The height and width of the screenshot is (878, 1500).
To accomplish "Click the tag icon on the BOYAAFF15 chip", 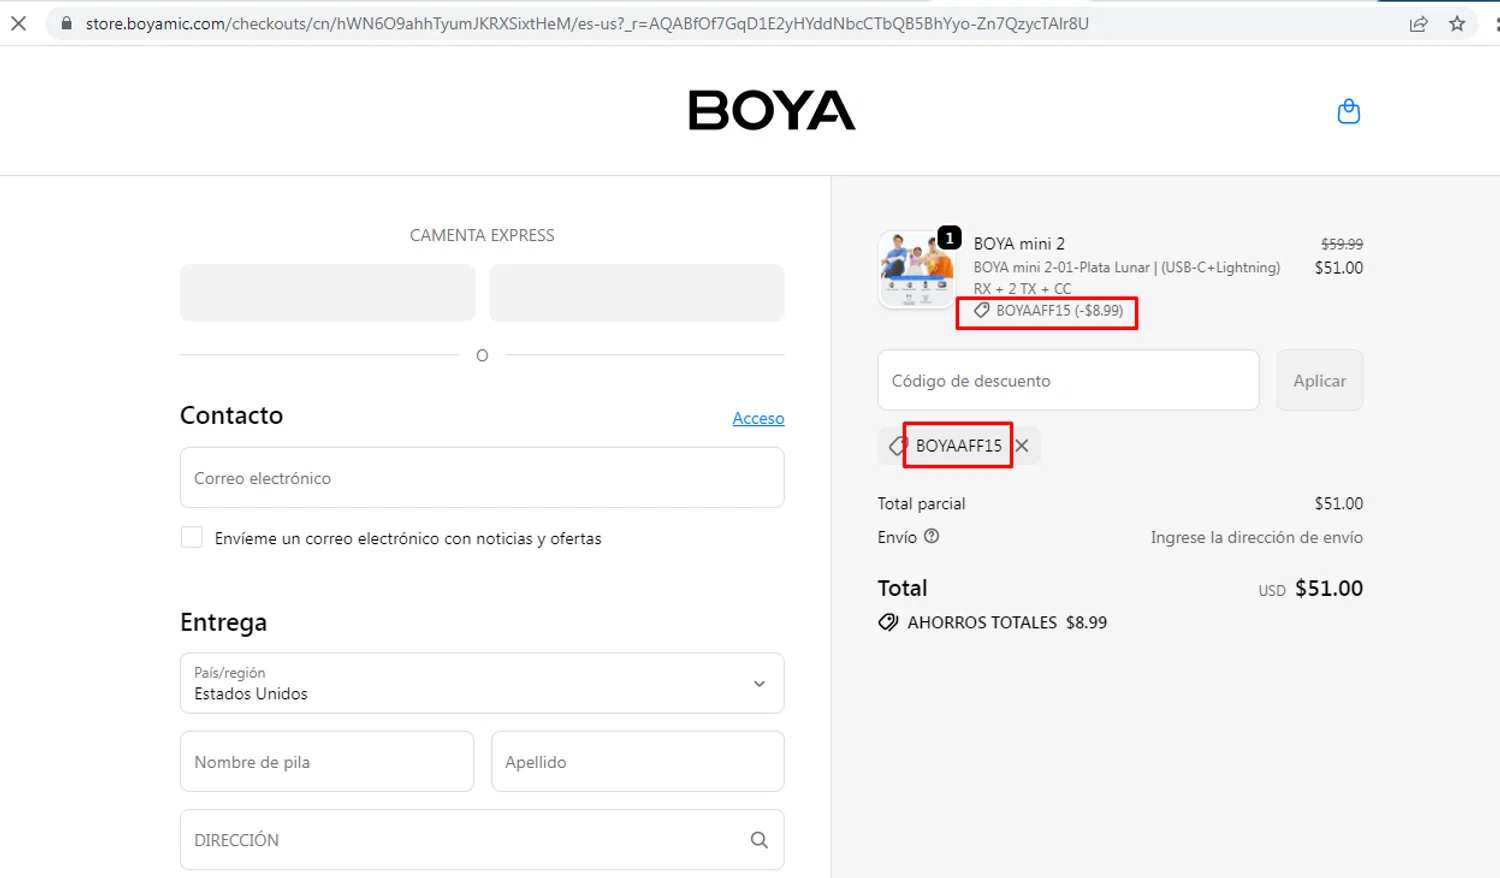I will pyautogui.click(x=897, y=446).
